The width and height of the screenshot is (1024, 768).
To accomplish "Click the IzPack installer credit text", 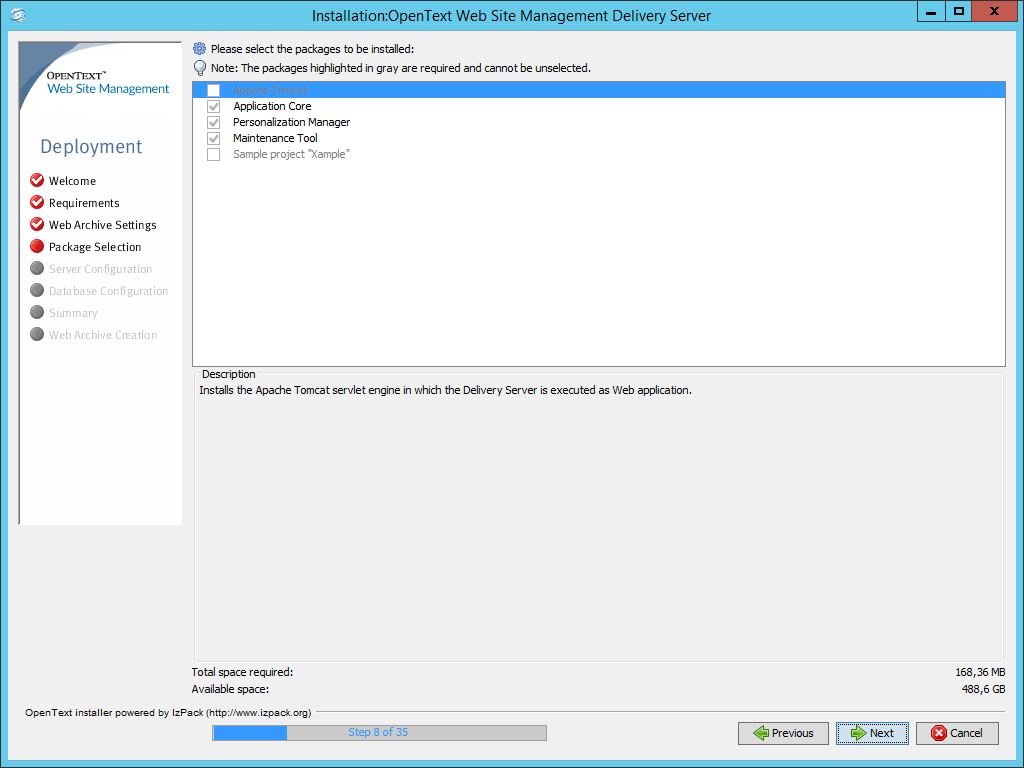I will [168, 712].
